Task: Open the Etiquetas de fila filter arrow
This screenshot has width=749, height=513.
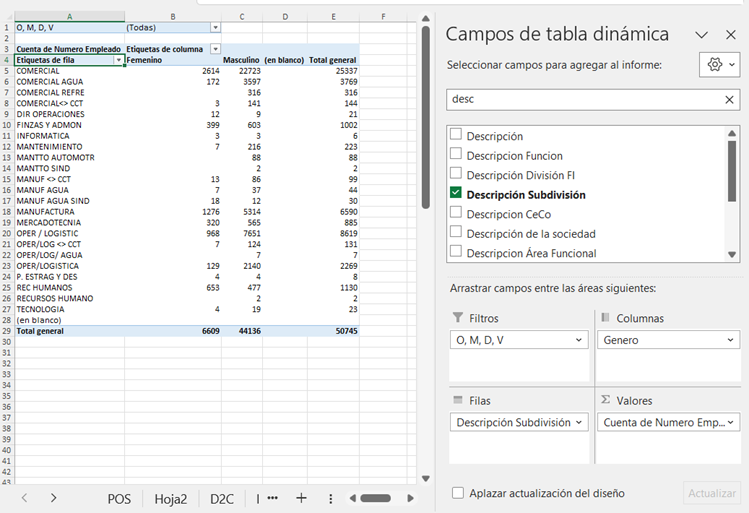Action: pyautogui.click(x=119, y=60)
